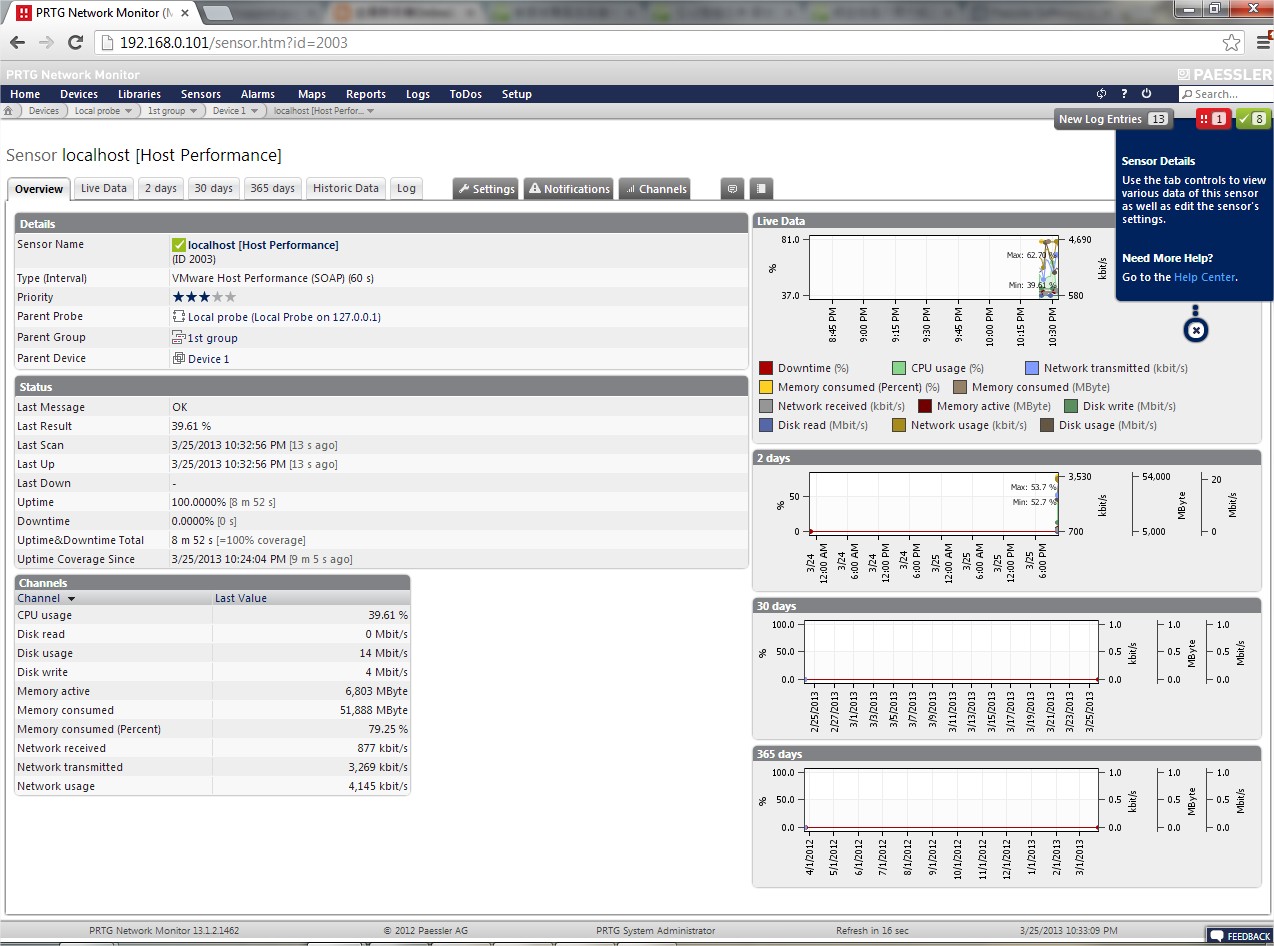This screenshot has width=1274, height=946.
Task: Toggle the Disk usage legend swatch
Action: click(1047, 425)
